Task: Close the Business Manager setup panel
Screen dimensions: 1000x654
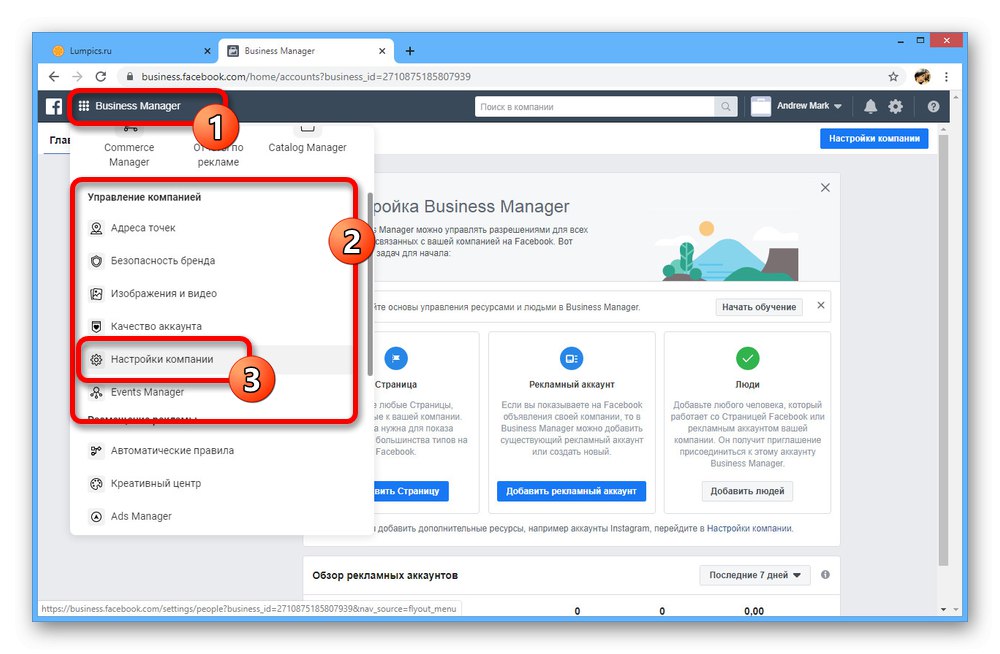Action: [x=825, y=188]
